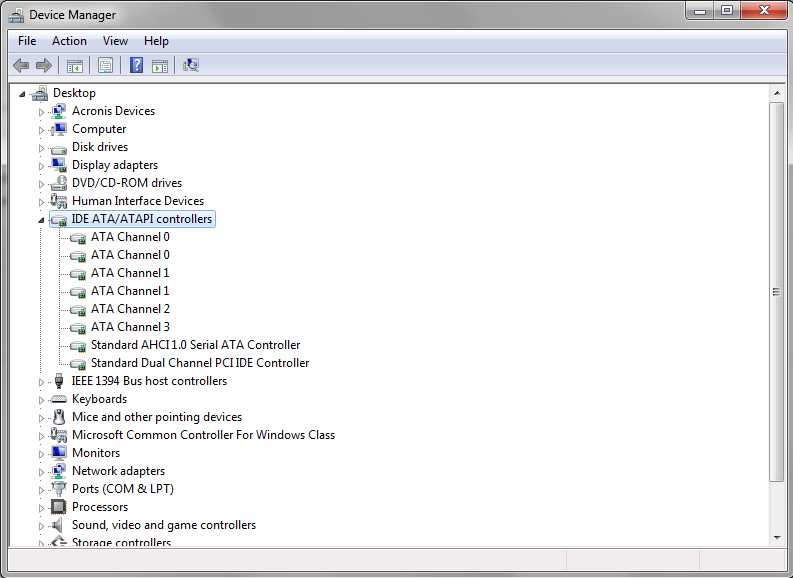Maximize the Device Manager window
Image resolution: width=793 pixels, height=578 pixels.
pyautogui.click(x=727, y=11)
